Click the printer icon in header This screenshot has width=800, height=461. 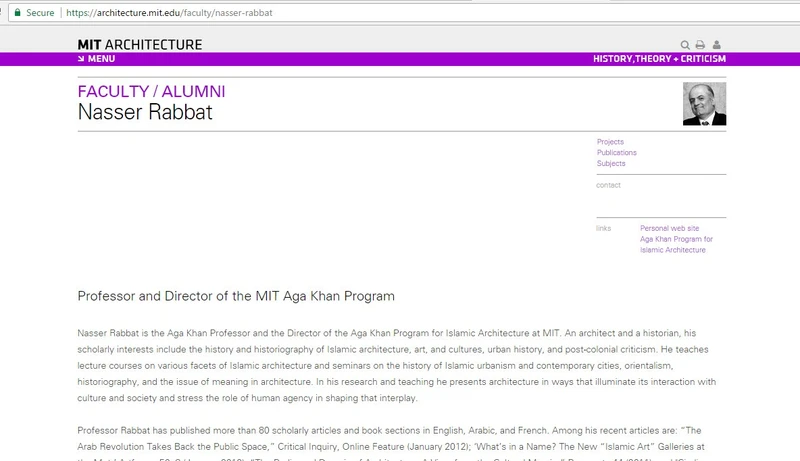tap(700, 45)
